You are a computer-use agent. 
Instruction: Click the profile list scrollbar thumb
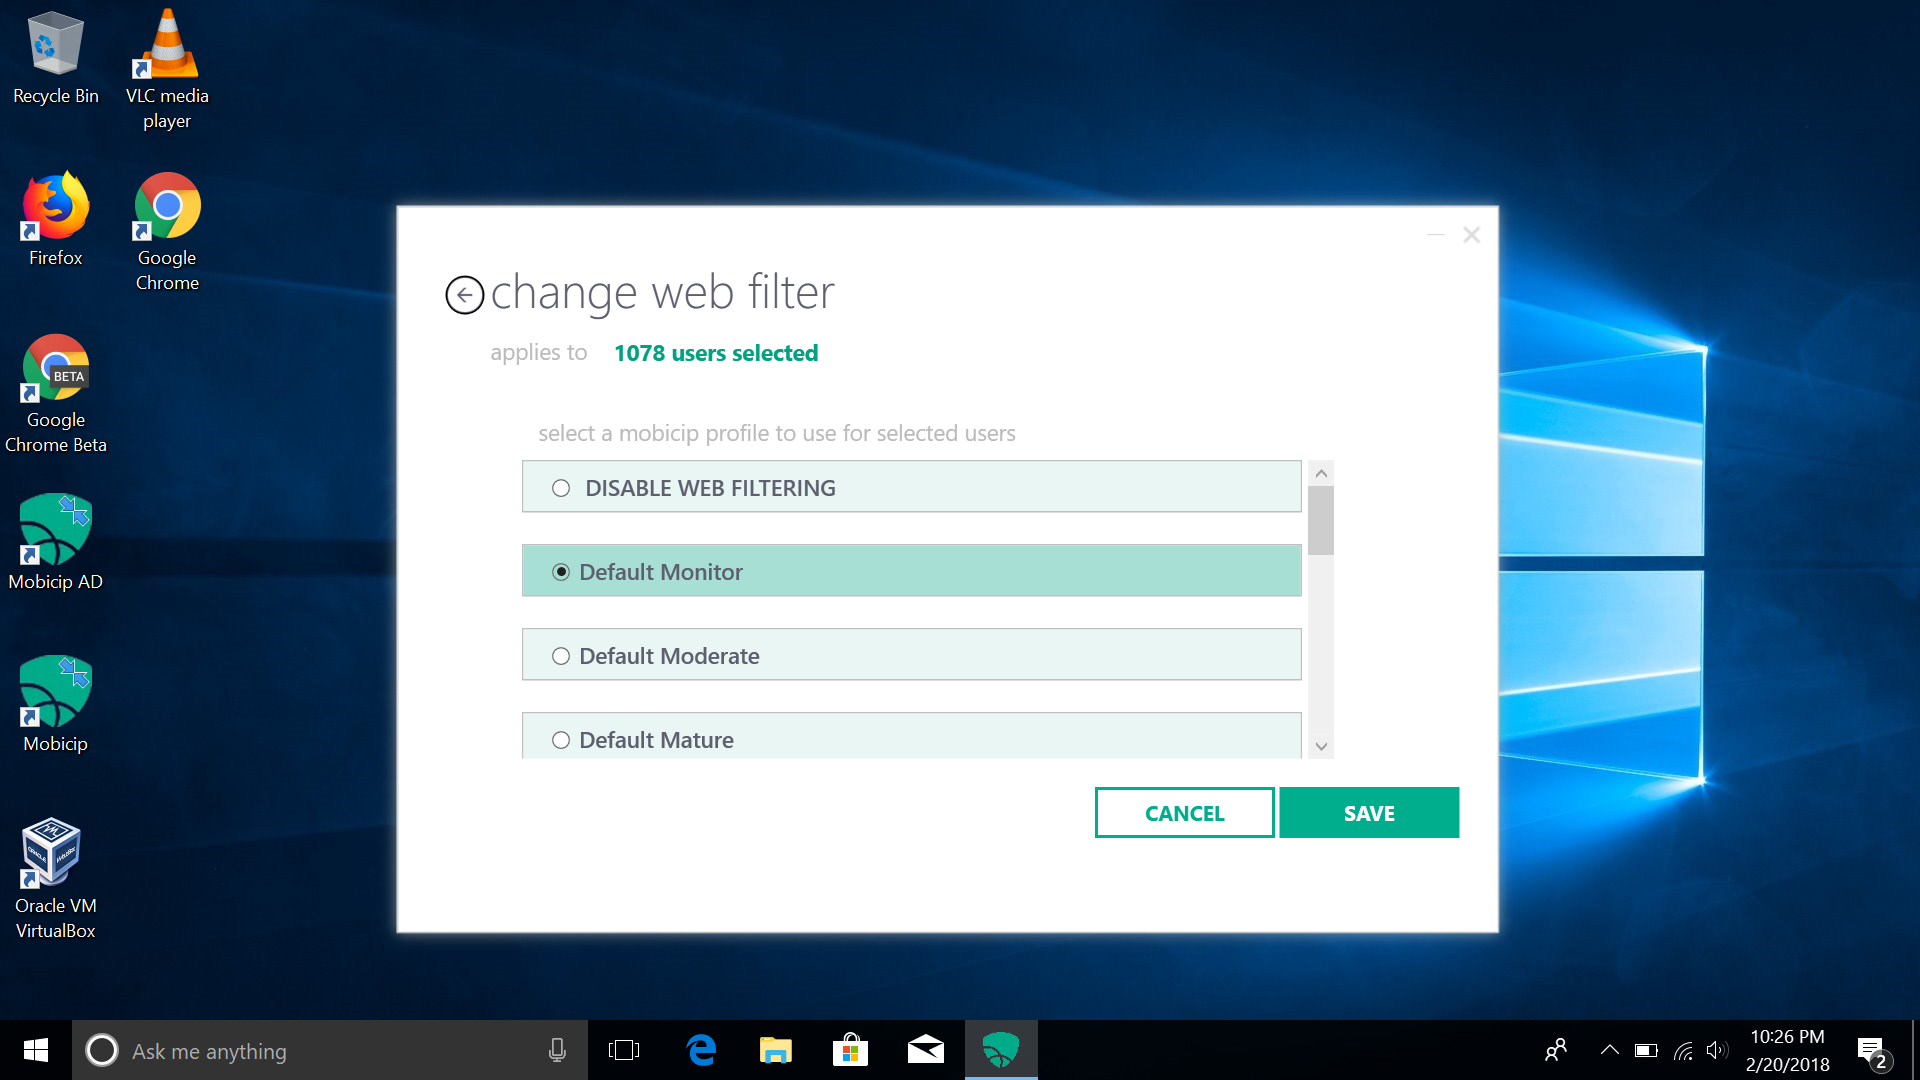click(x=1321, y=520)
